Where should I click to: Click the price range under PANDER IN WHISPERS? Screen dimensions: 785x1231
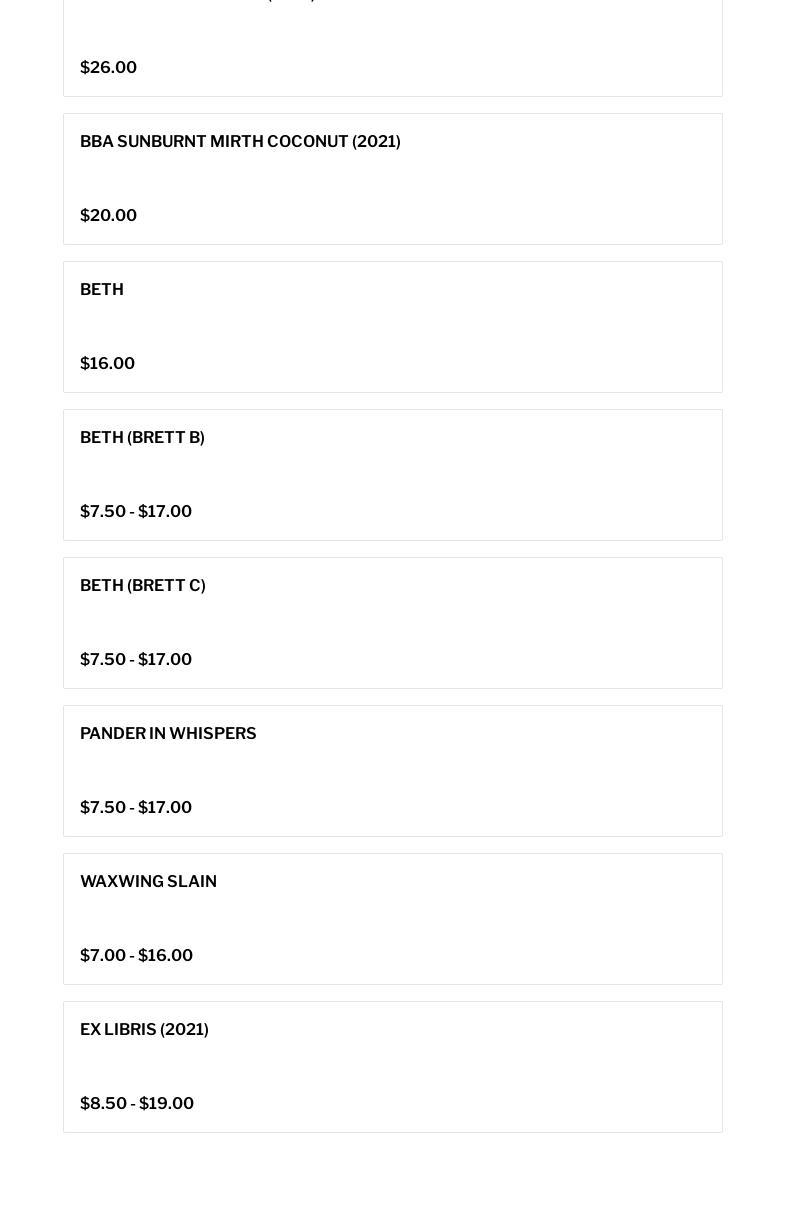point(136,808)
